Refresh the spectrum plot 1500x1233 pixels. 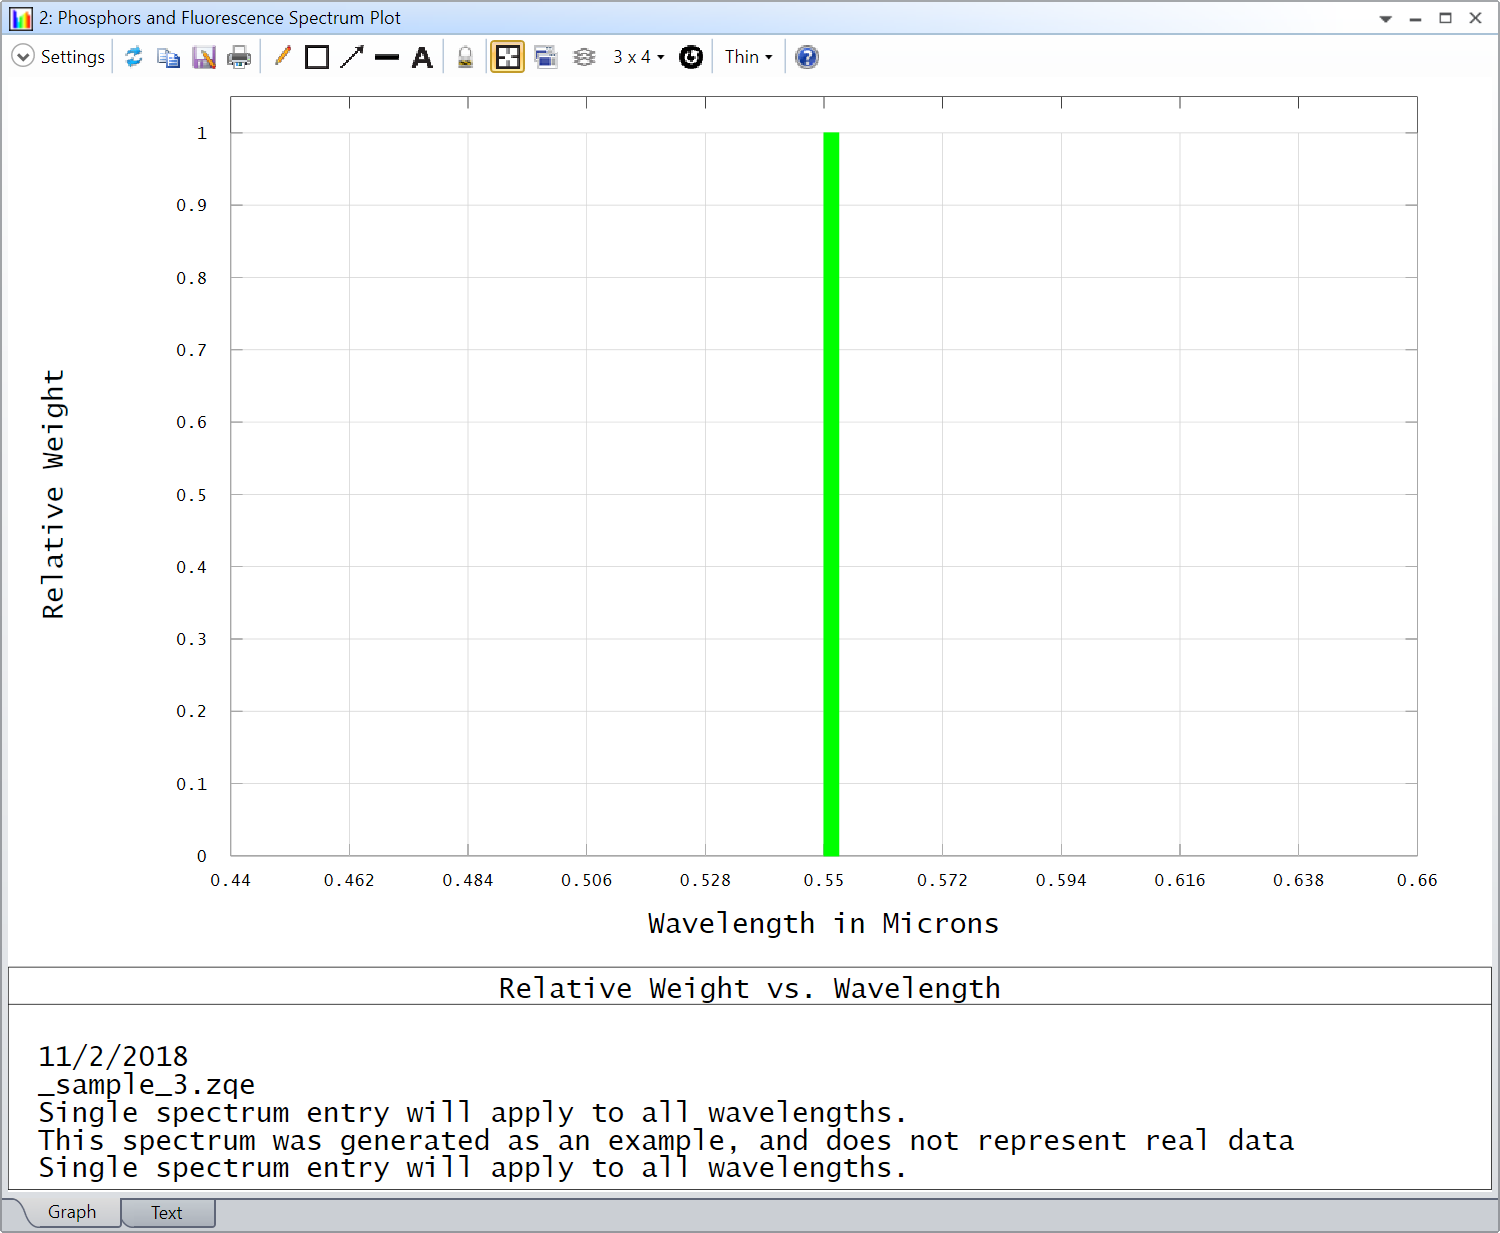pos(134,57)
